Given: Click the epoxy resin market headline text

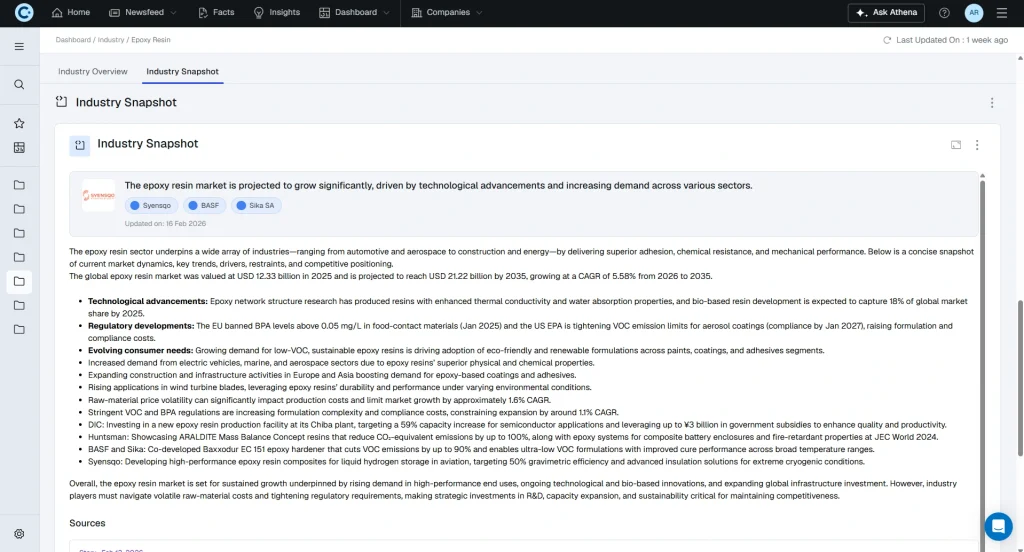Looking at the screenshot, I should click(438, 186).
